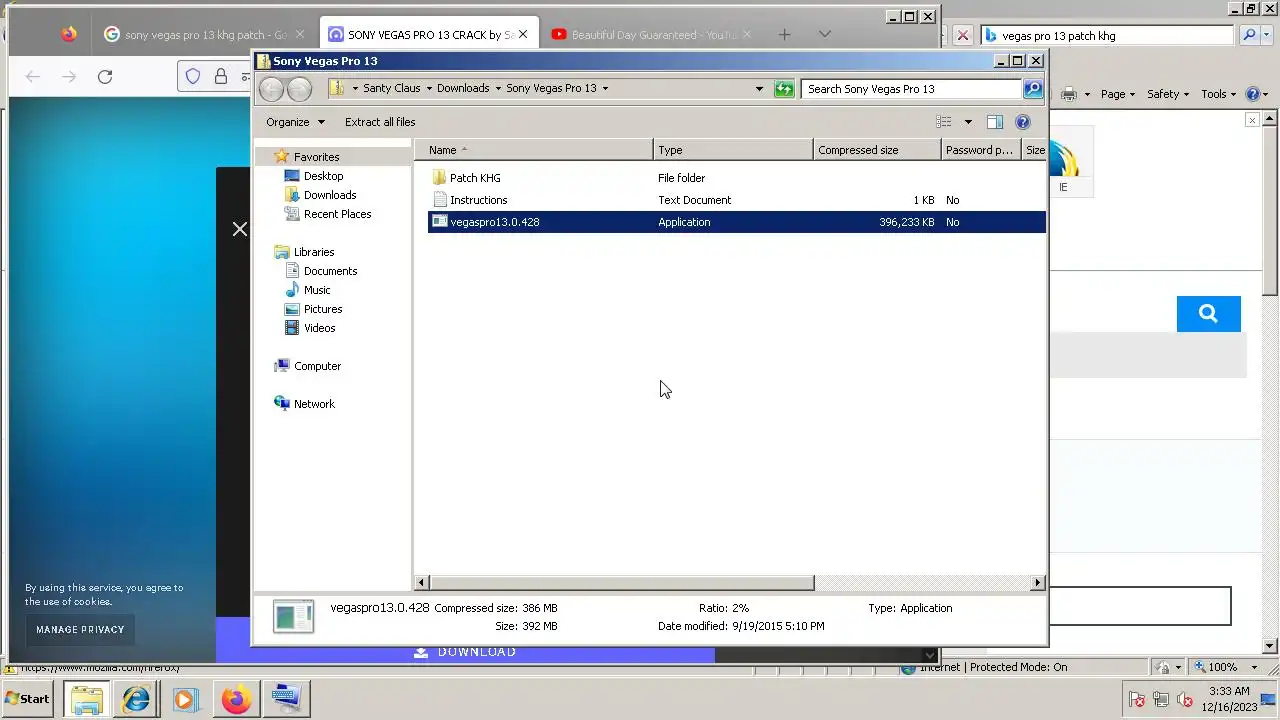The image size is (1280, 720).
Task: Stop loading button in Internet Explorer
Action: (x=962, y=35)
